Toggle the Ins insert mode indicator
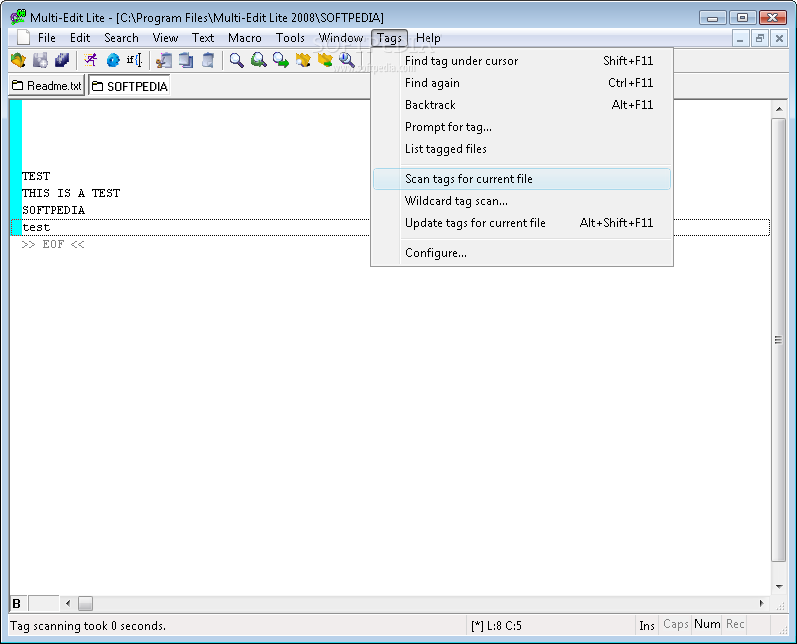The width and height of the screenshot is (797, 644). tap(647, 625)
